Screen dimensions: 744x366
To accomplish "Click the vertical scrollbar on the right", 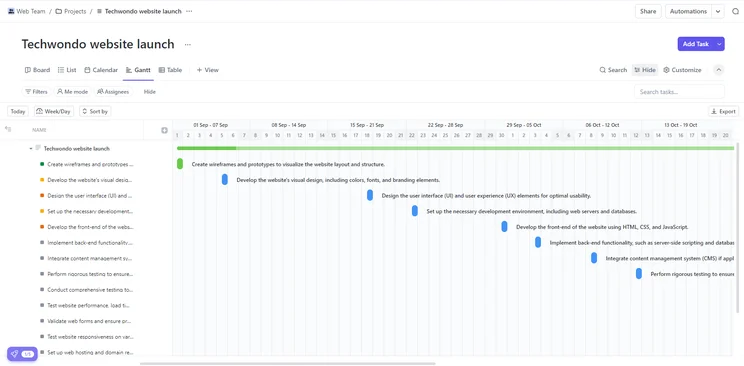I will [x=738, y=228].
